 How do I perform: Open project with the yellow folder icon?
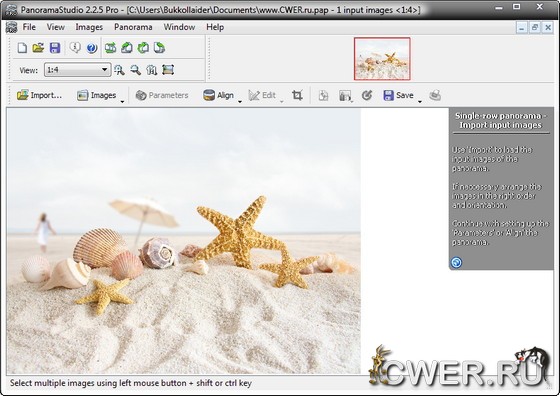pyautogui.click(x=38, y=48)
